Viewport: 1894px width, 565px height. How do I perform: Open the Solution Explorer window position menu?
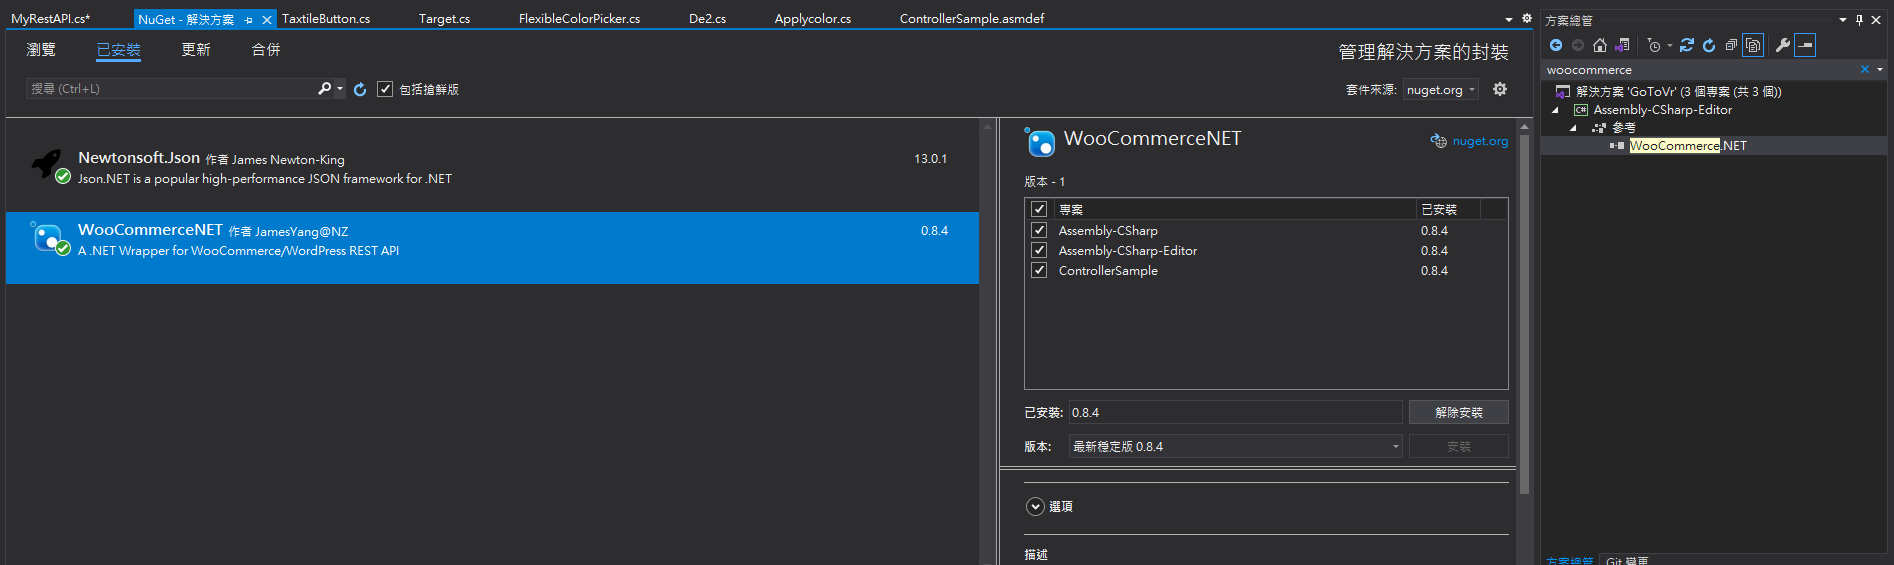point(1843,20)
